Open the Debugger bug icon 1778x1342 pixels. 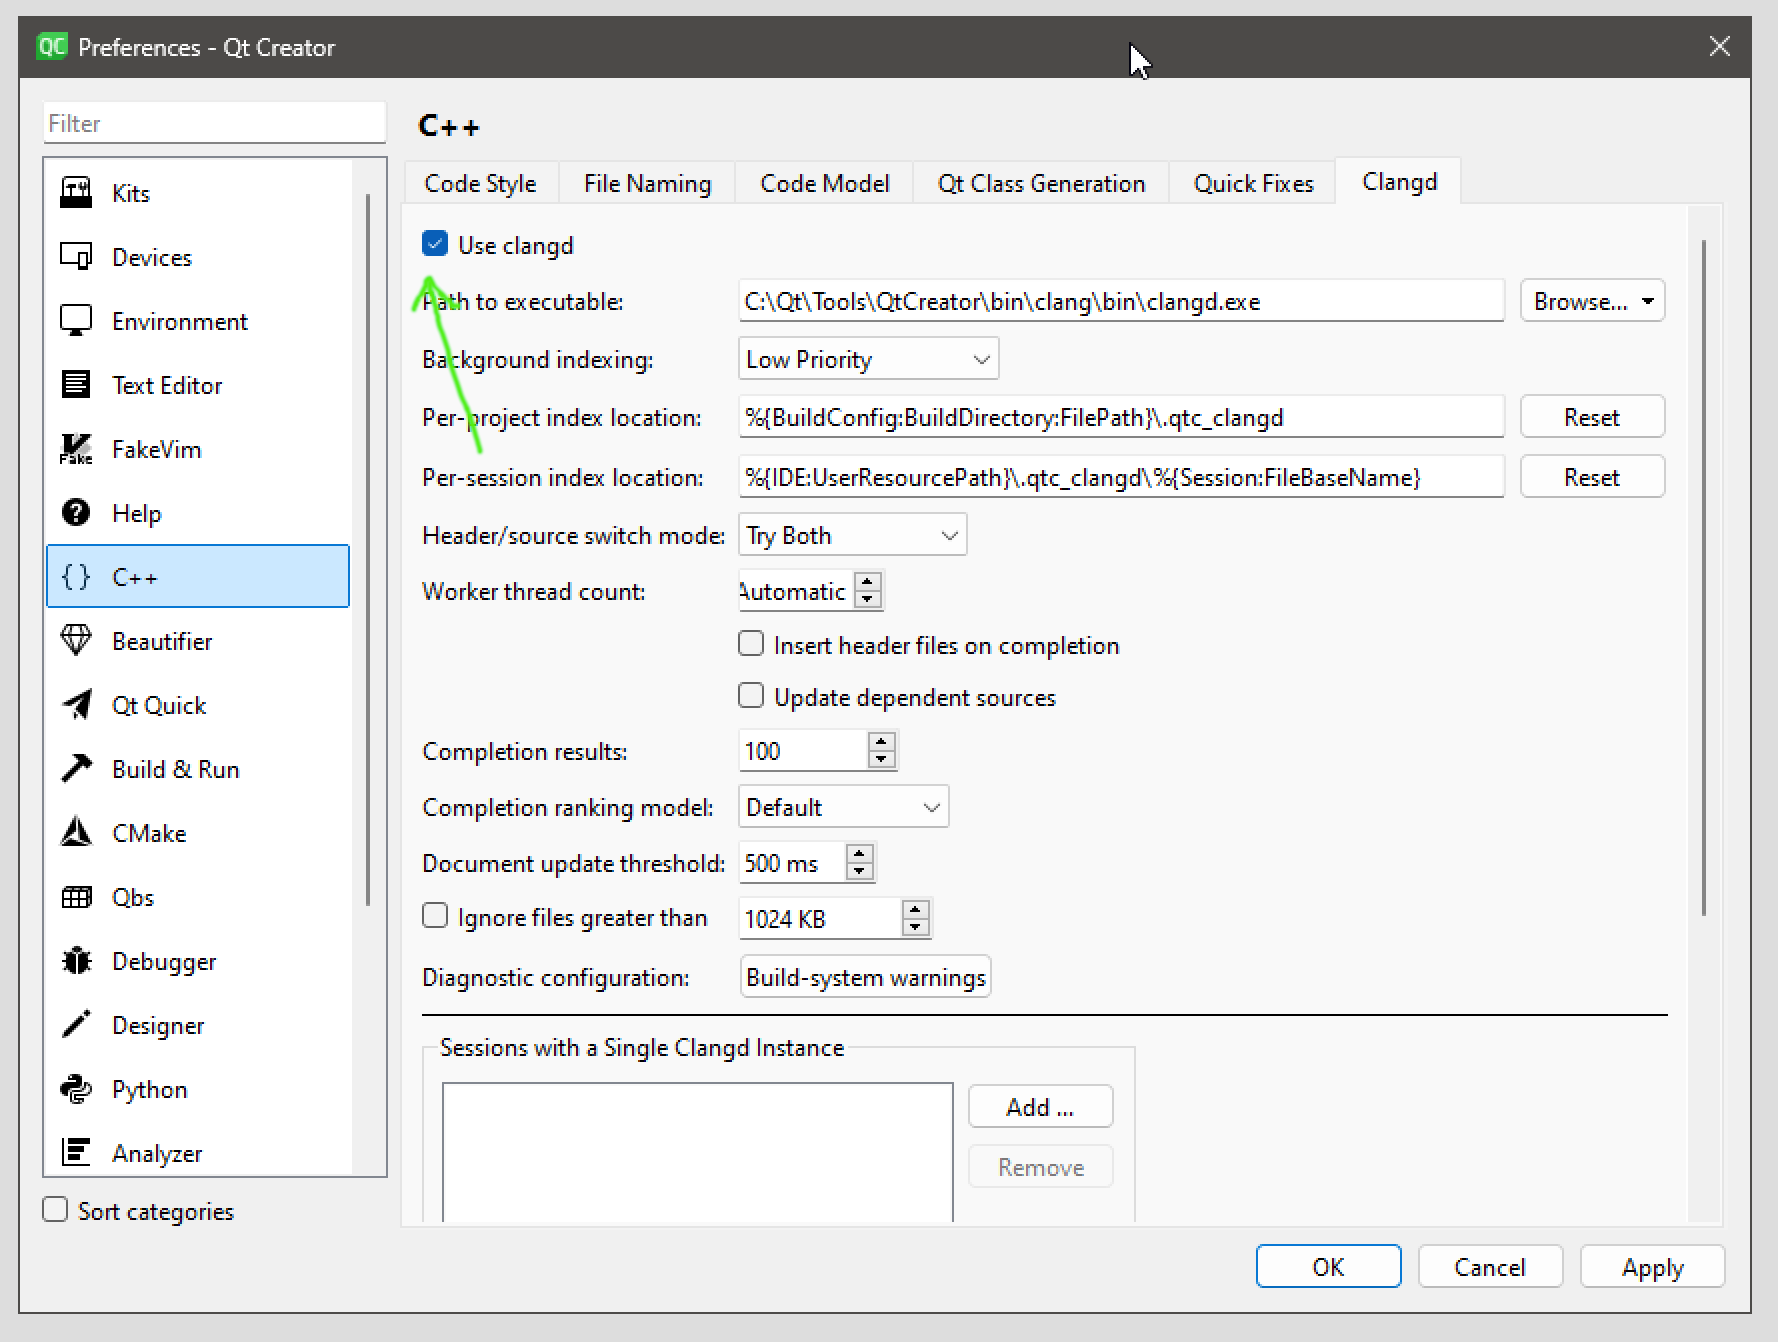tap(76, 961)
